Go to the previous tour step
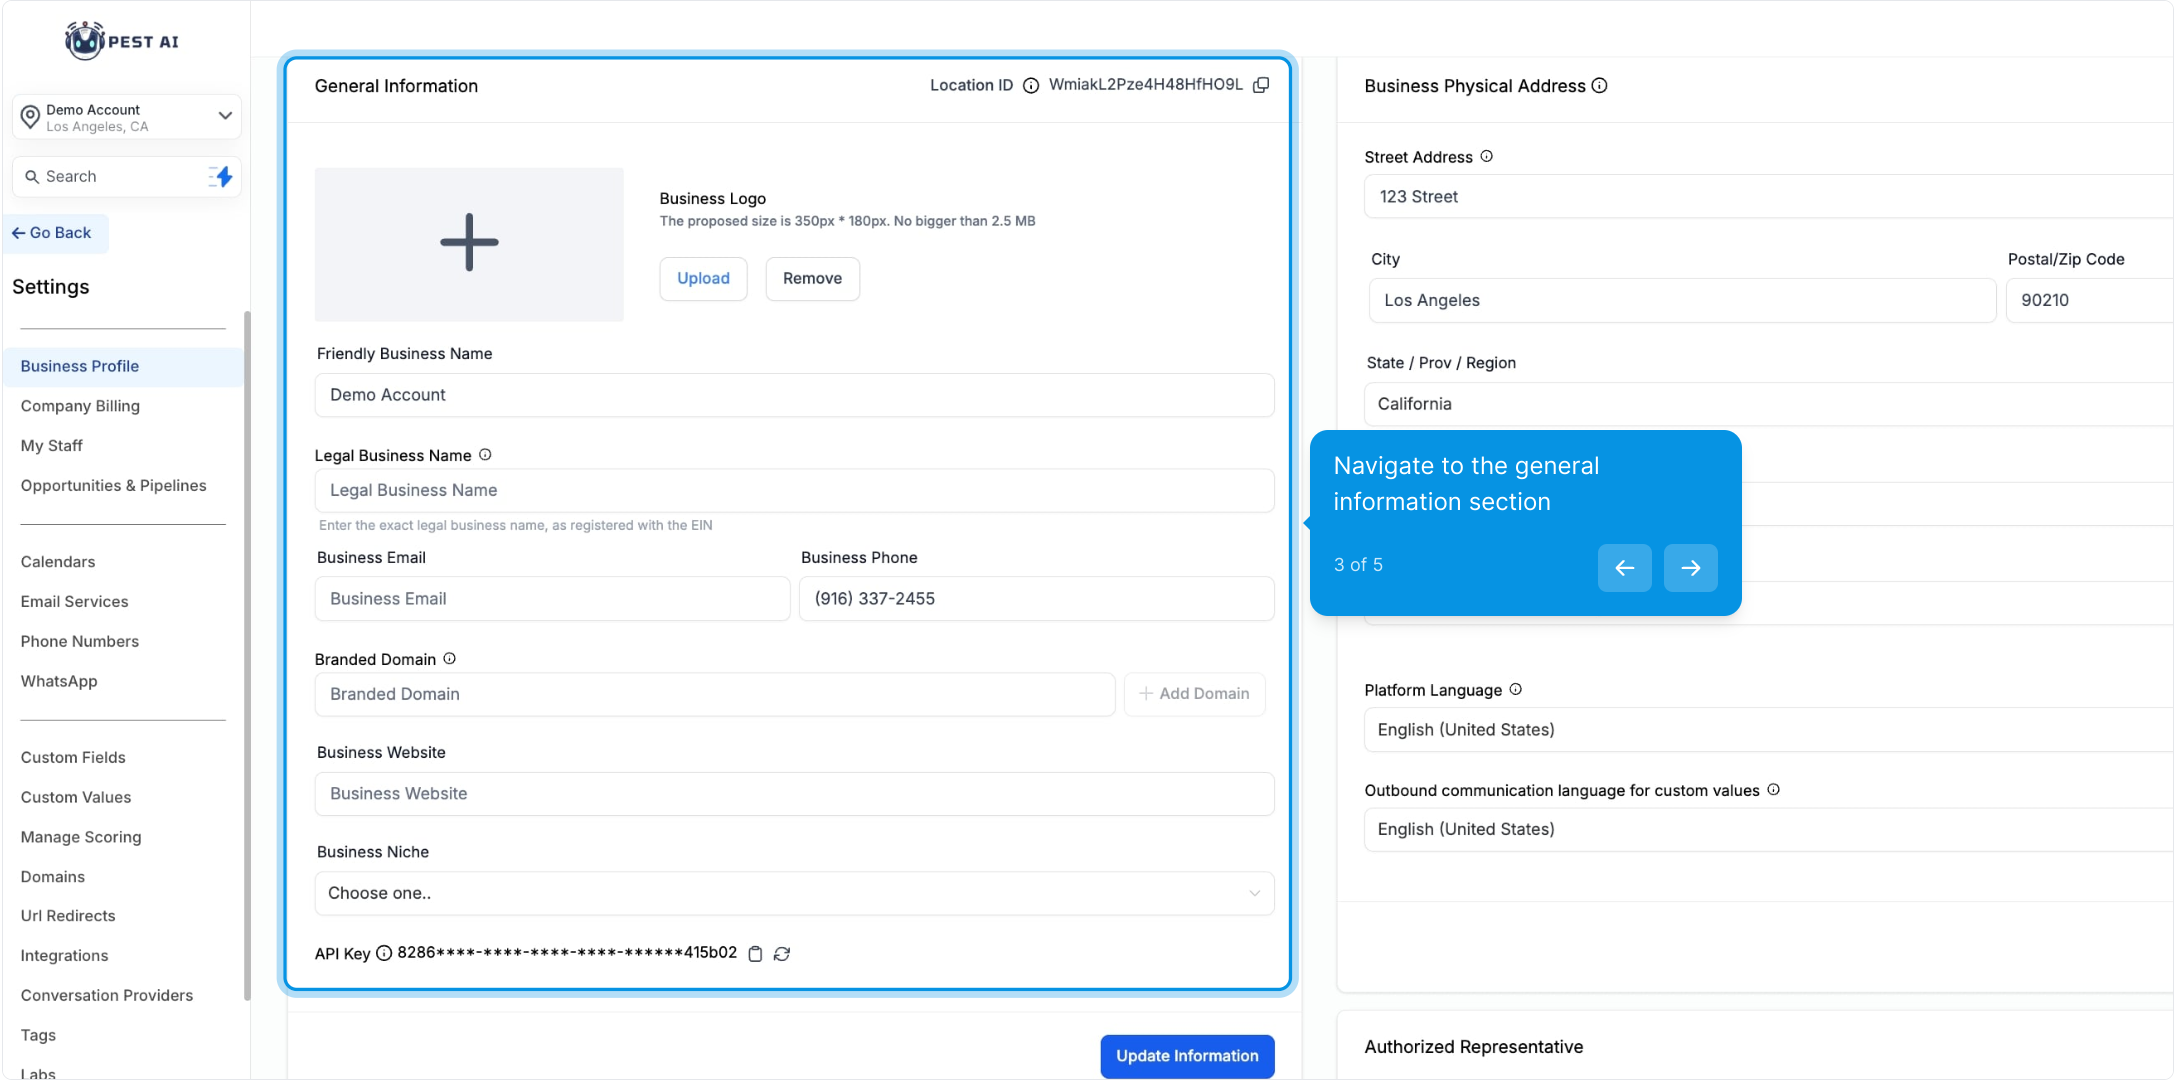The image size is (2176, 1080). (1625, 568)
